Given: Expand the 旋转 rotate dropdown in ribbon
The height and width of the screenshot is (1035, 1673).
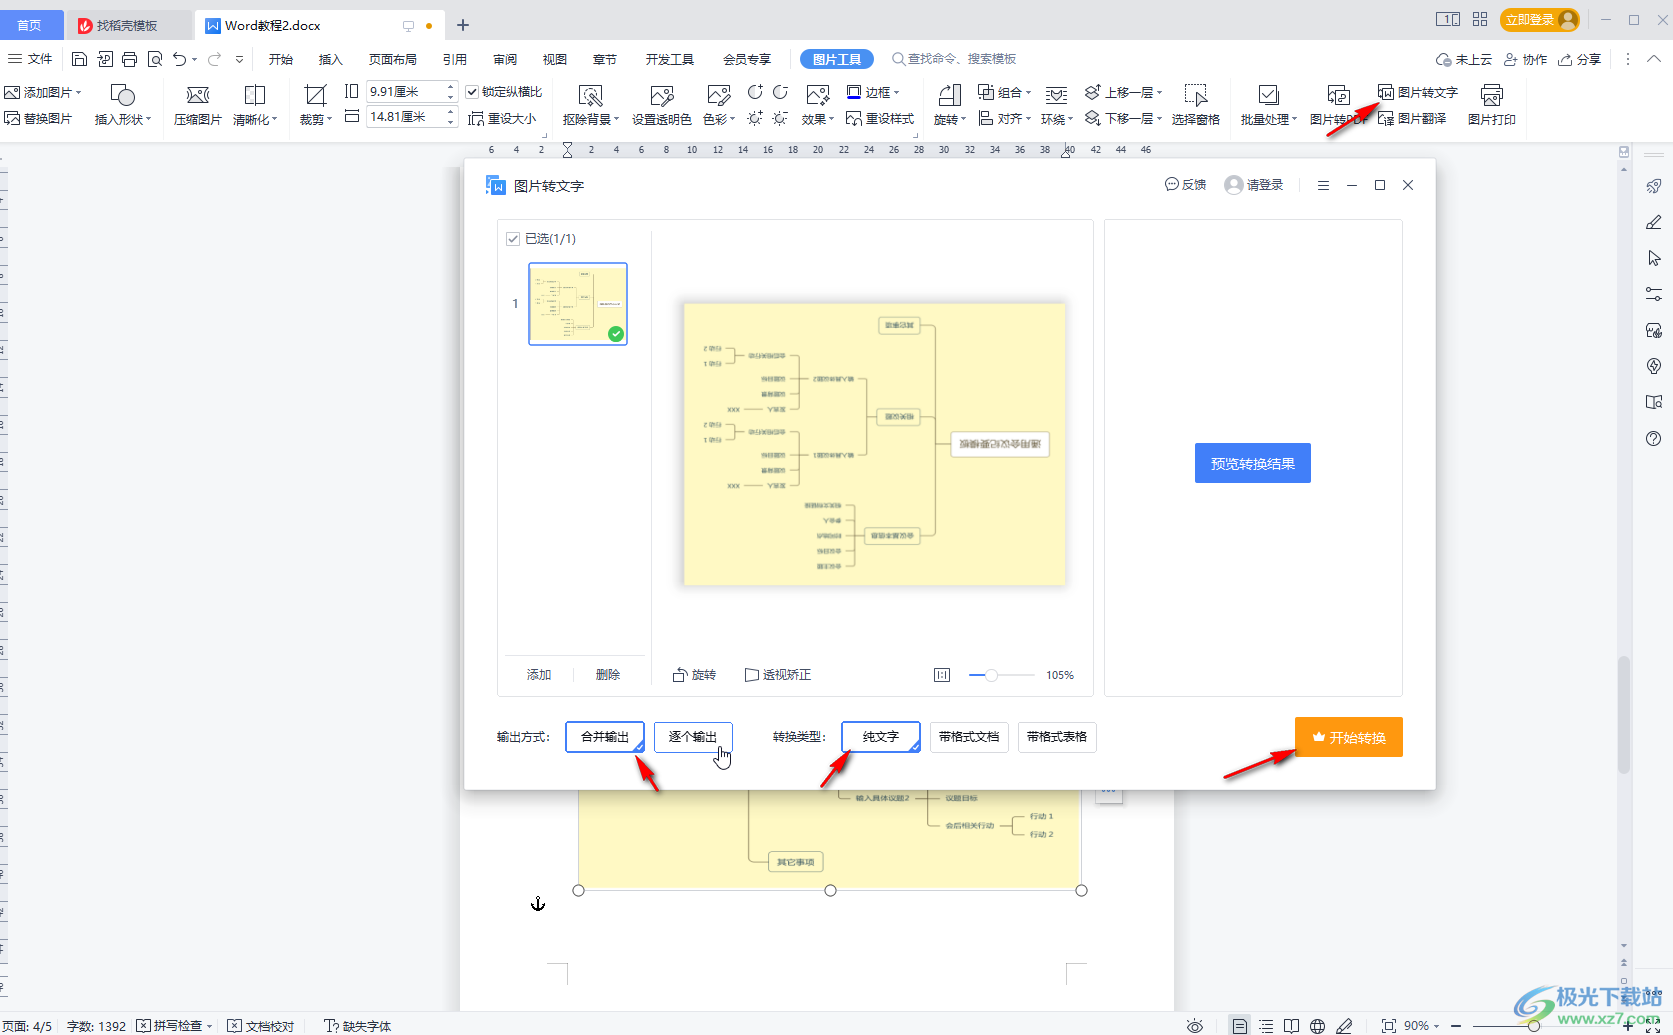Looking at the screenshot, I should [x=964, y=119].
